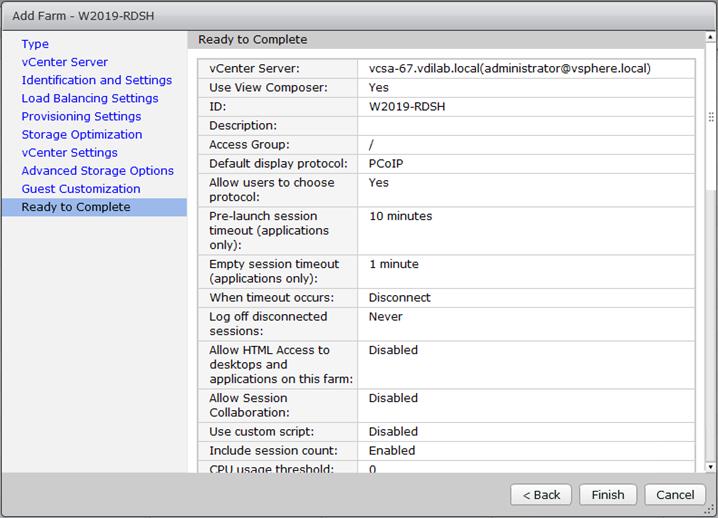Viewport: 718px width, 518px height.
Task: Click 'Allow Session Collaboration:' label
Action: (x=249, y=405)
